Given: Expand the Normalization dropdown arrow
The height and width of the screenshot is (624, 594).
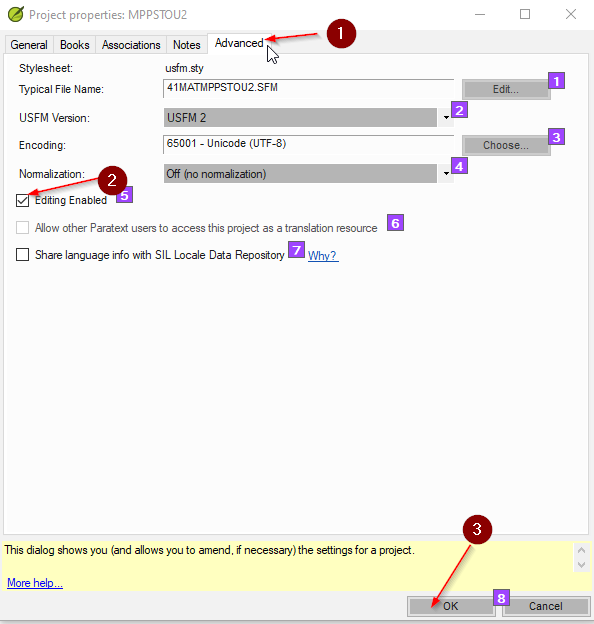Looking at the screenshot, I should pos(446,174).
